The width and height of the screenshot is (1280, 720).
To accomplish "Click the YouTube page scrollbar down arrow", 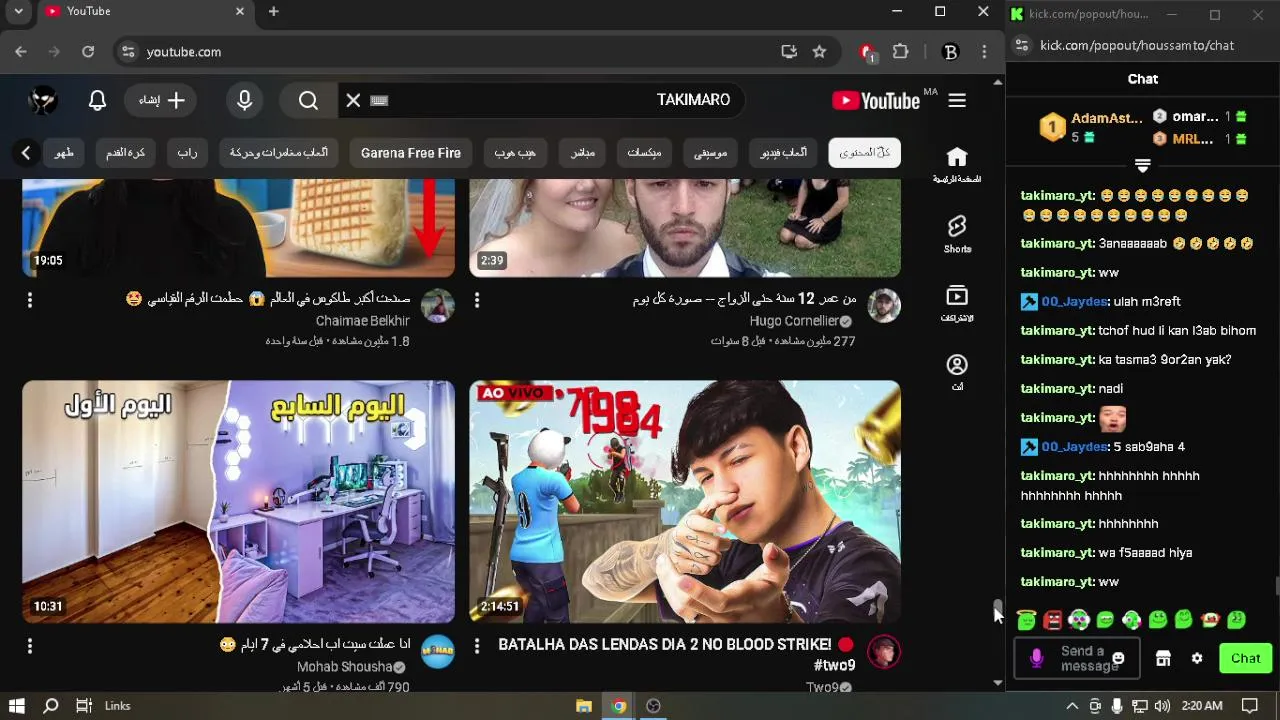I will point(998,683).
